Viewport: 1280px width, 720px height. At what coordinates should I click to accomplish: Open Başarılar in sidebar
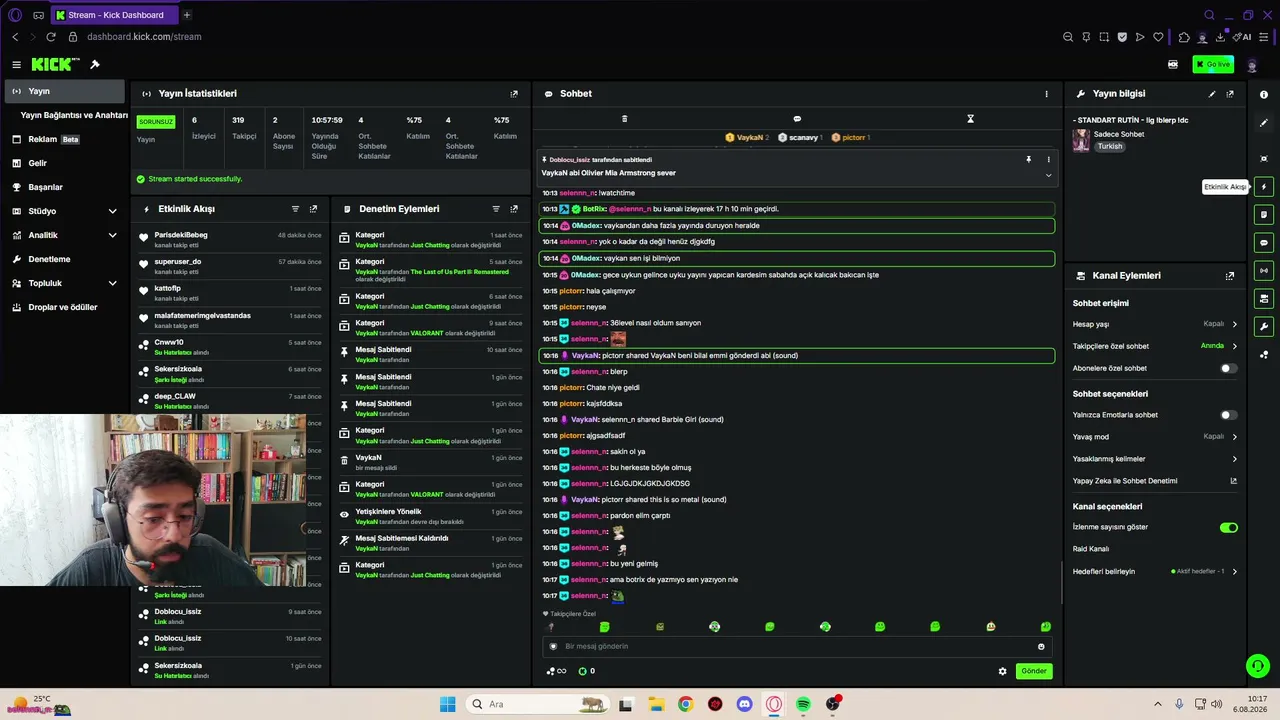pos(64,187)
